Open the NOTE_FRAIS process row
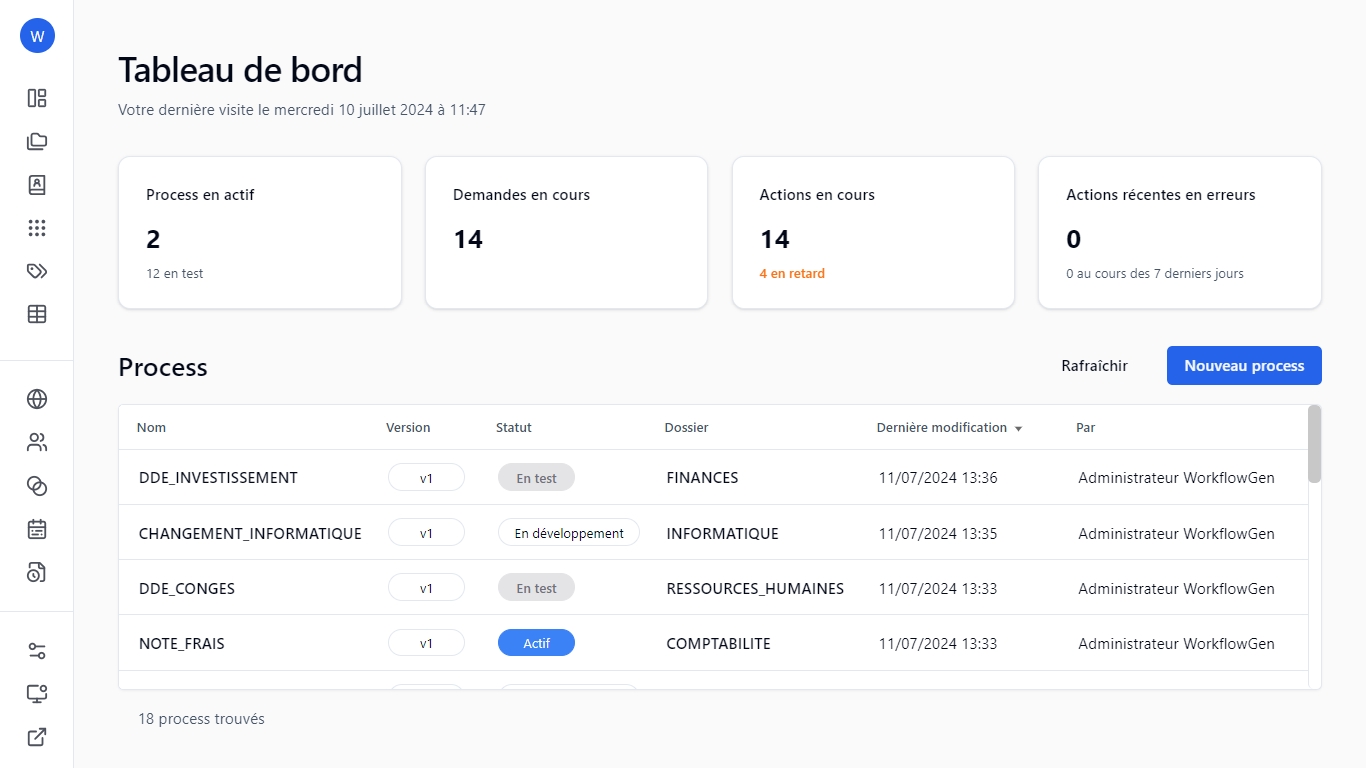 [182, 644]
